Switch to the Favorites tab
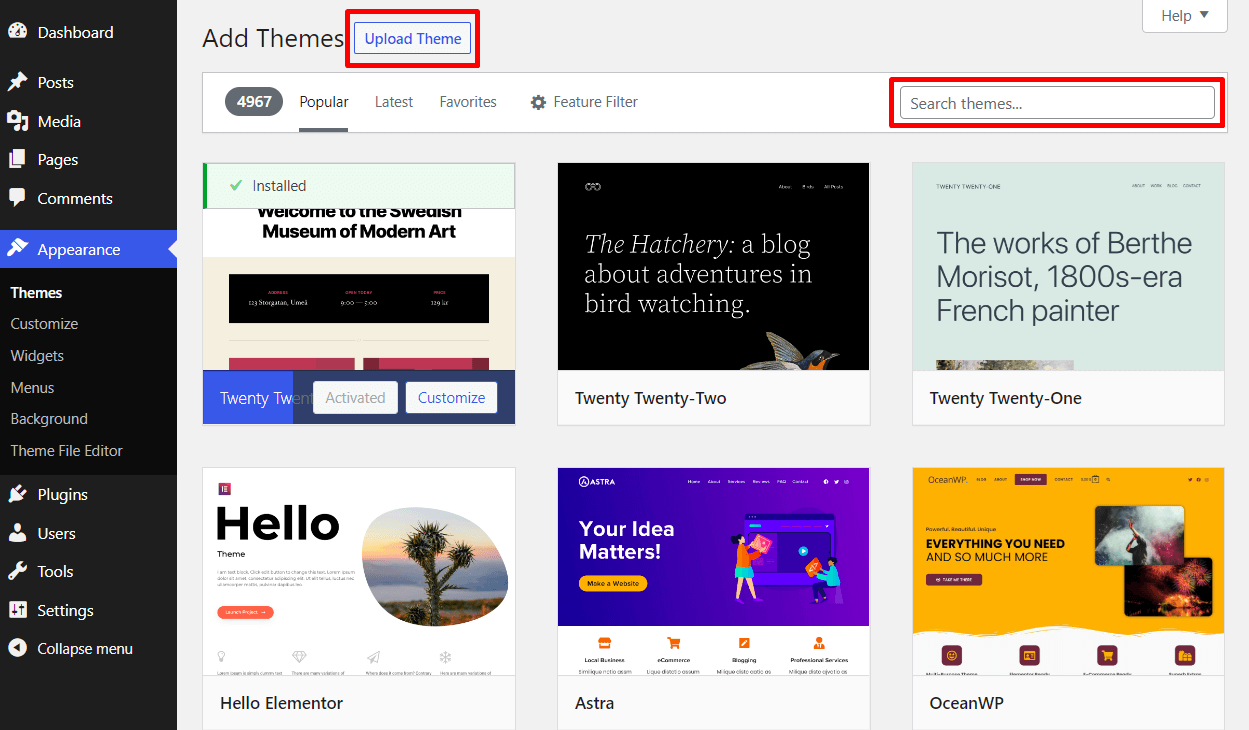Viewport: 1249px width, 730px height. click(468, 102)
